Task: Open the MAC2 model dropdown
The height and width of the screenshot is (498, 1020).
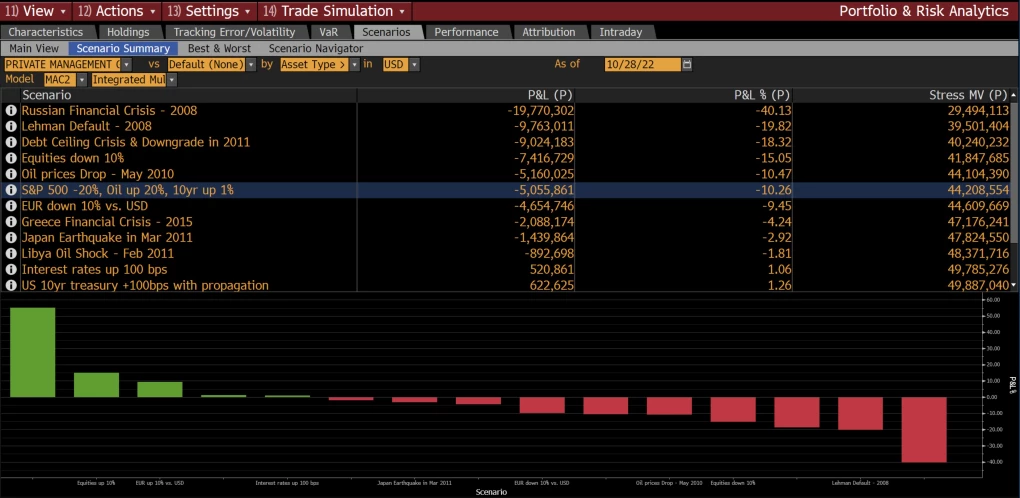Action: click(x=82, y=79)
